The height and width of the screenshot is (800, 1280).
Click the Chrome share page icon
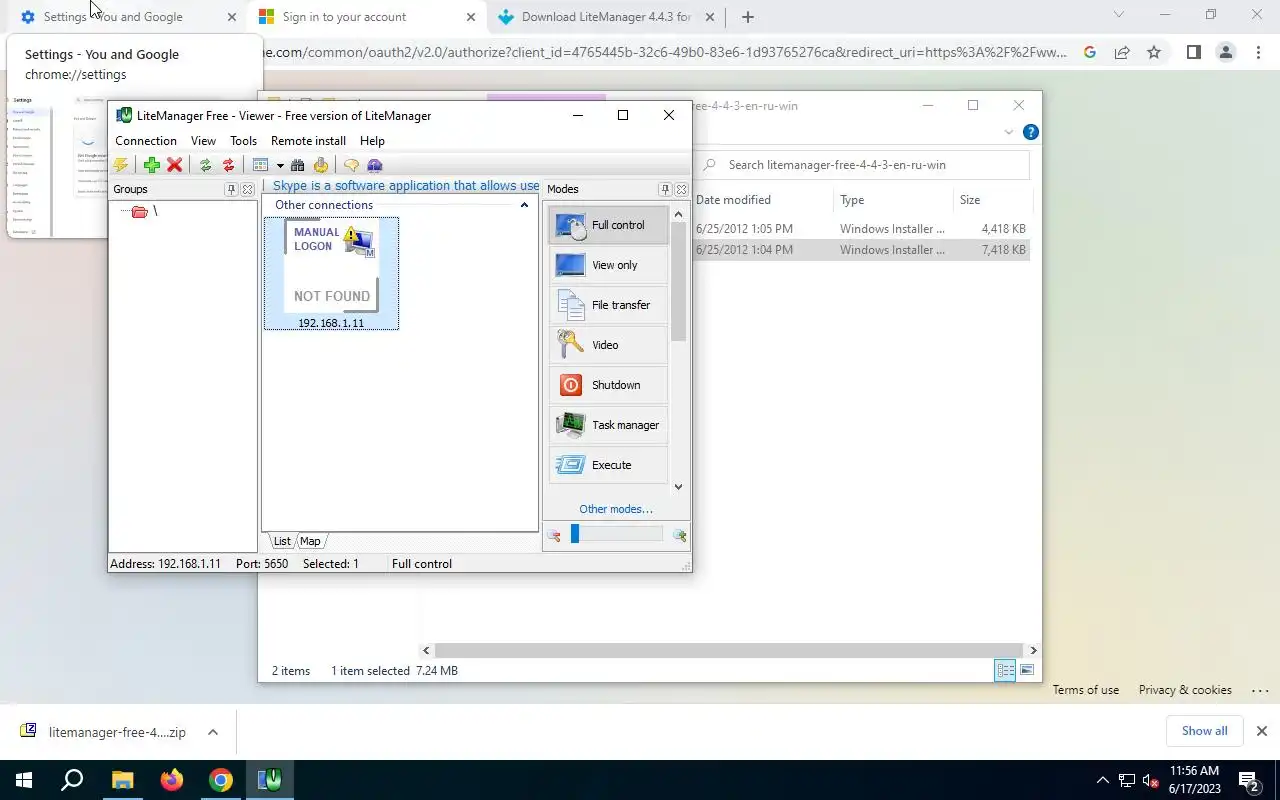[x=1122, y=52]
